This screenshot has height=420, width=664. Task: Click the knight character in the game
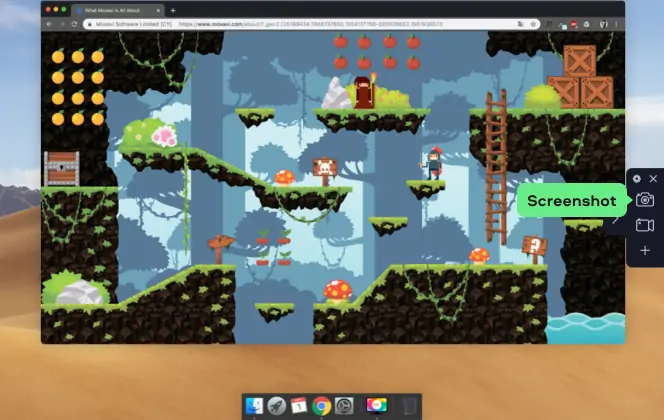(x=433, y=163)
